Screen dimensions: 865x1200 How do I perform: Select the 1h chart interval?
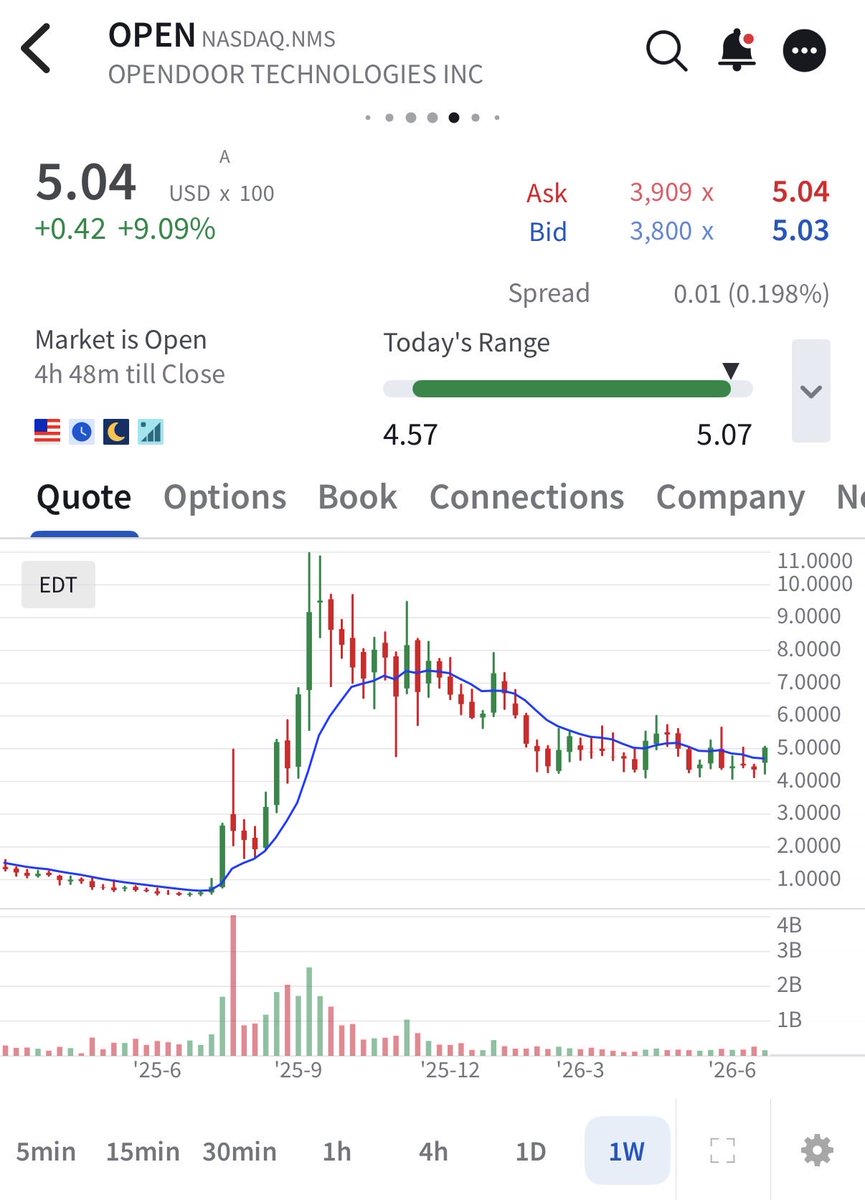click(337, 1152)
